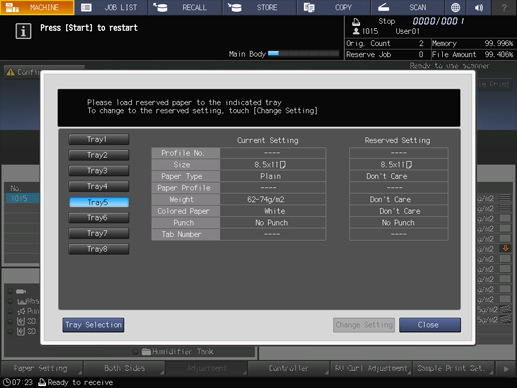Click the Main Body progress bar
Image resolution: width=517 pixels, height=388 pixels.
tap(303, 53)
